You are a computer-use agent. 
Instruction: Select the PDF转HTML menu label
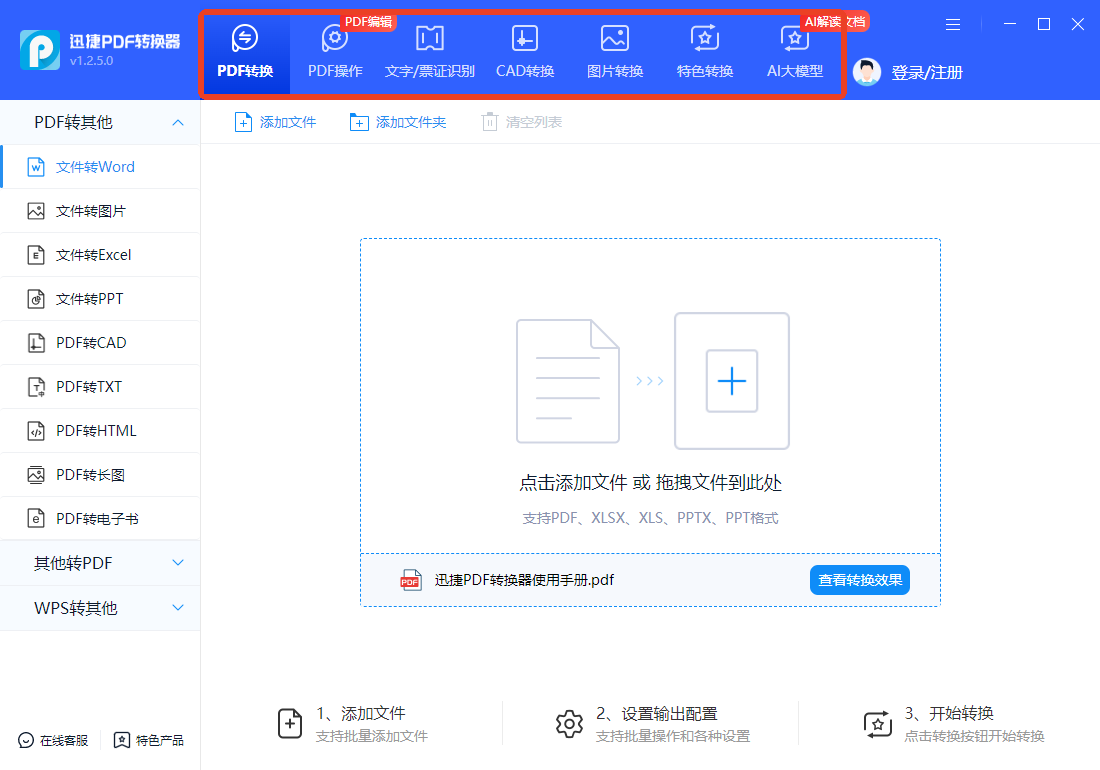tap(96, 431)
